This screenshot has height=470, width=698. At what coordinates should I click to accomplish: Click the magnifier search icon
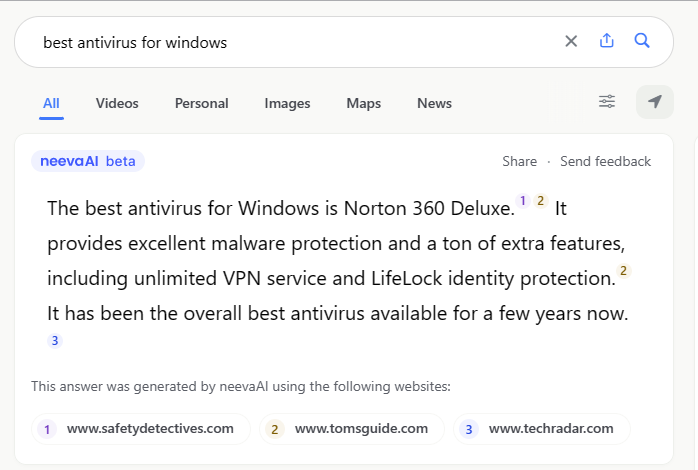[642, 41]
